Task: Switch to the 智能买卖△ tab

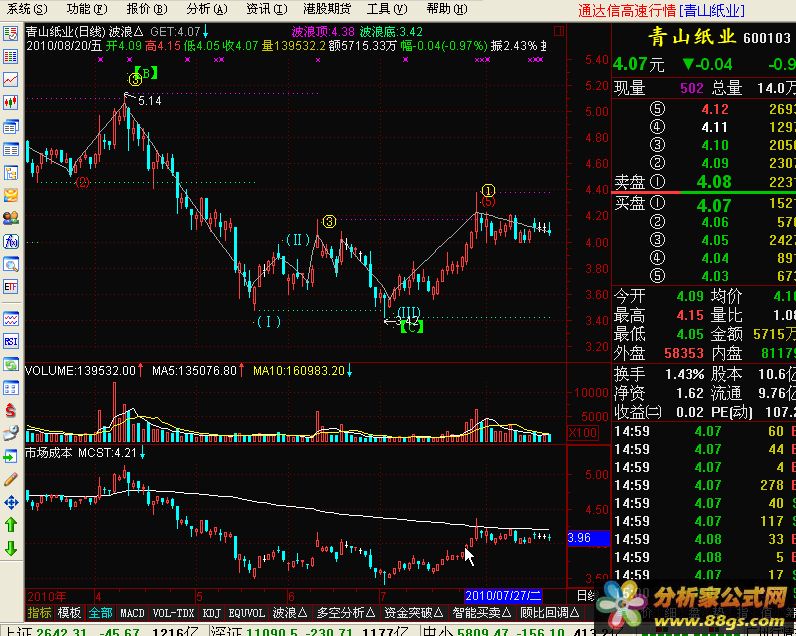Action: pyautogui.click(x=482, y=613)
